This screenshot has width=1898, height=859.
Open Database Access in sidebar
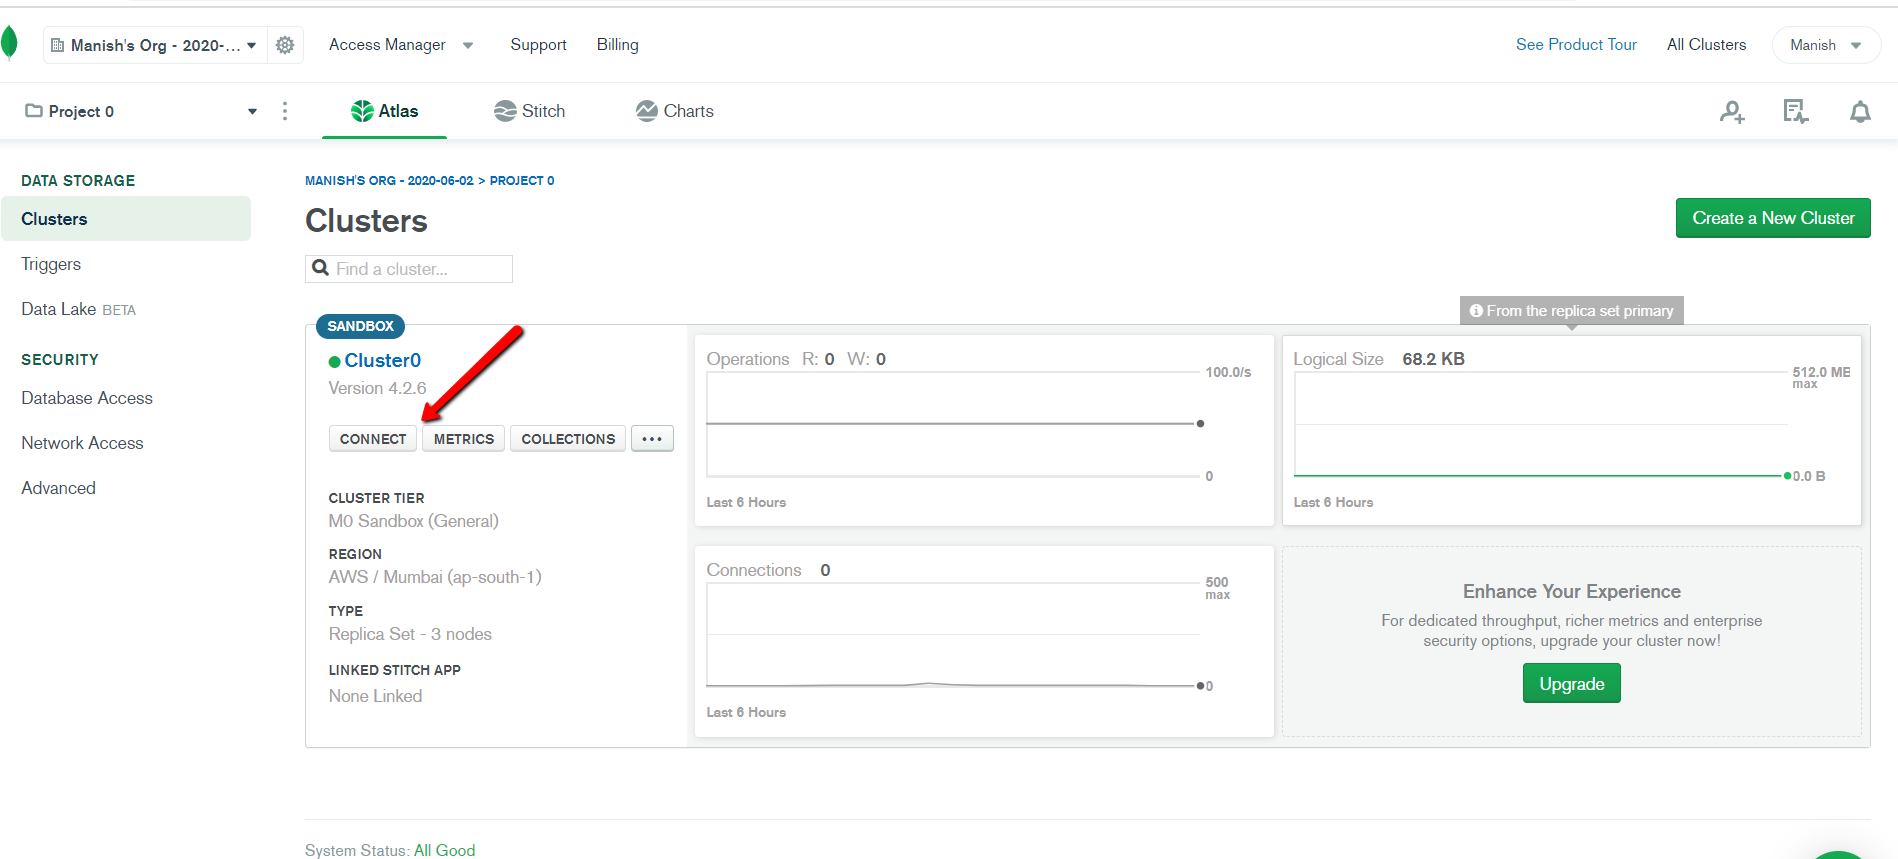(x=87, y=398)
